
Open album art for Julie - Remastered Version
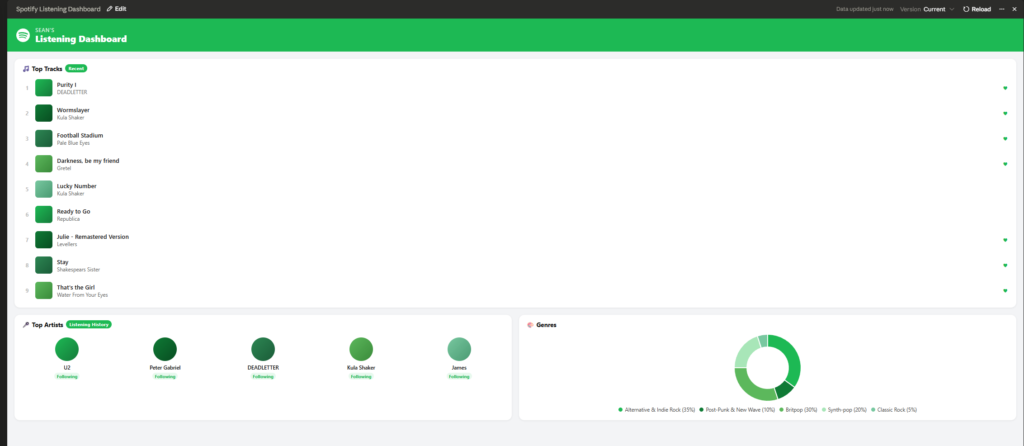point(44,240)
